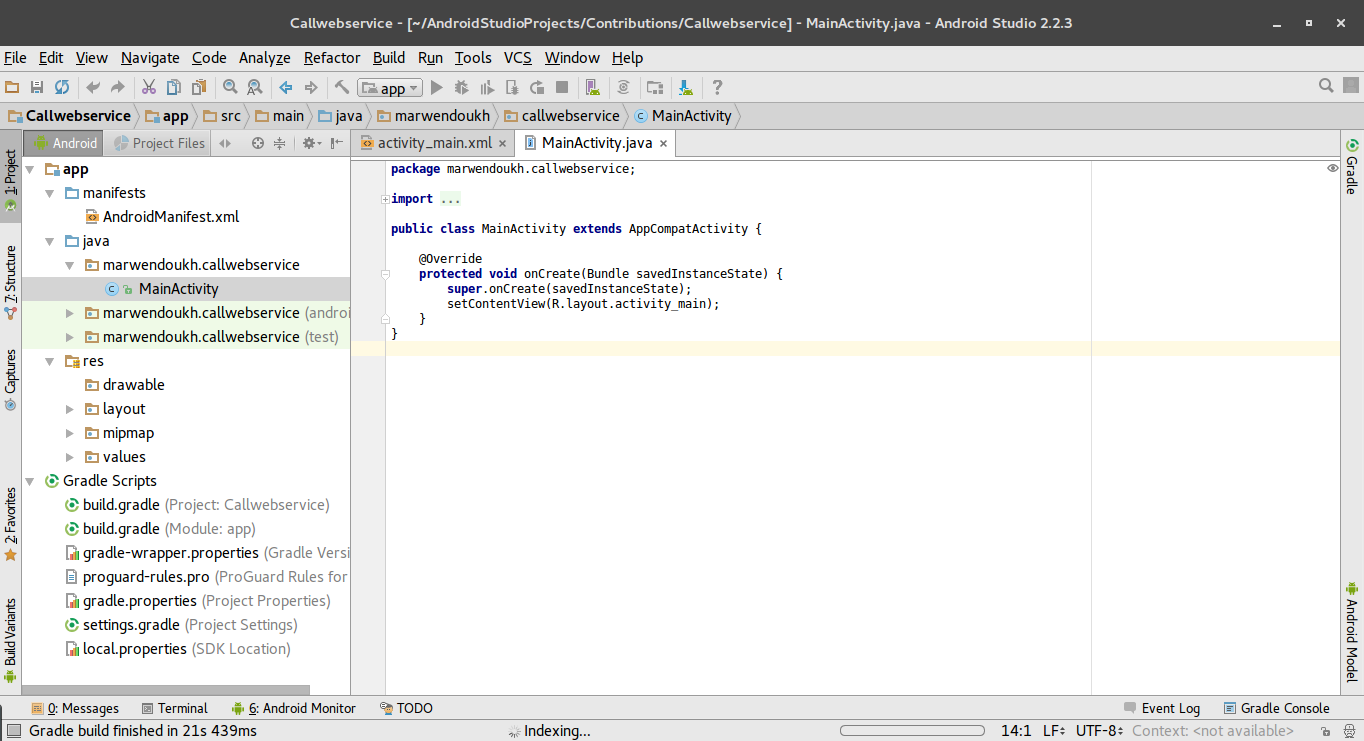Click the Find magnifier icon
1364x741 pixels.
[x=230, y=88]
